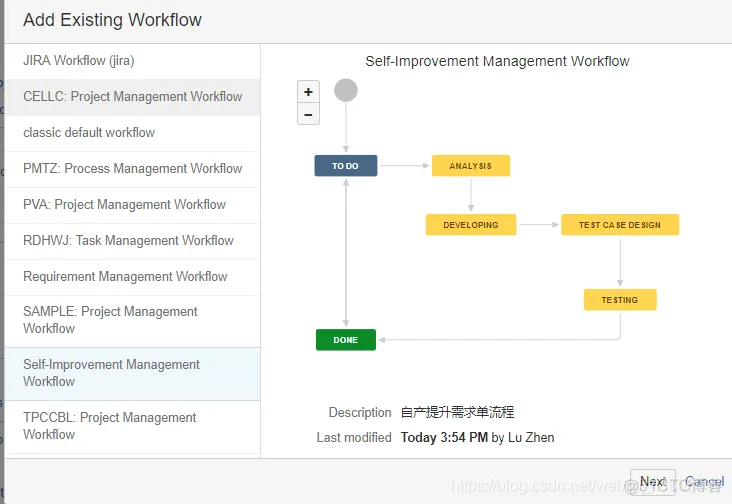Choose JIRA Workflow (jira) from list
This screenshot has height=504, width=732.
pos(133,61)
